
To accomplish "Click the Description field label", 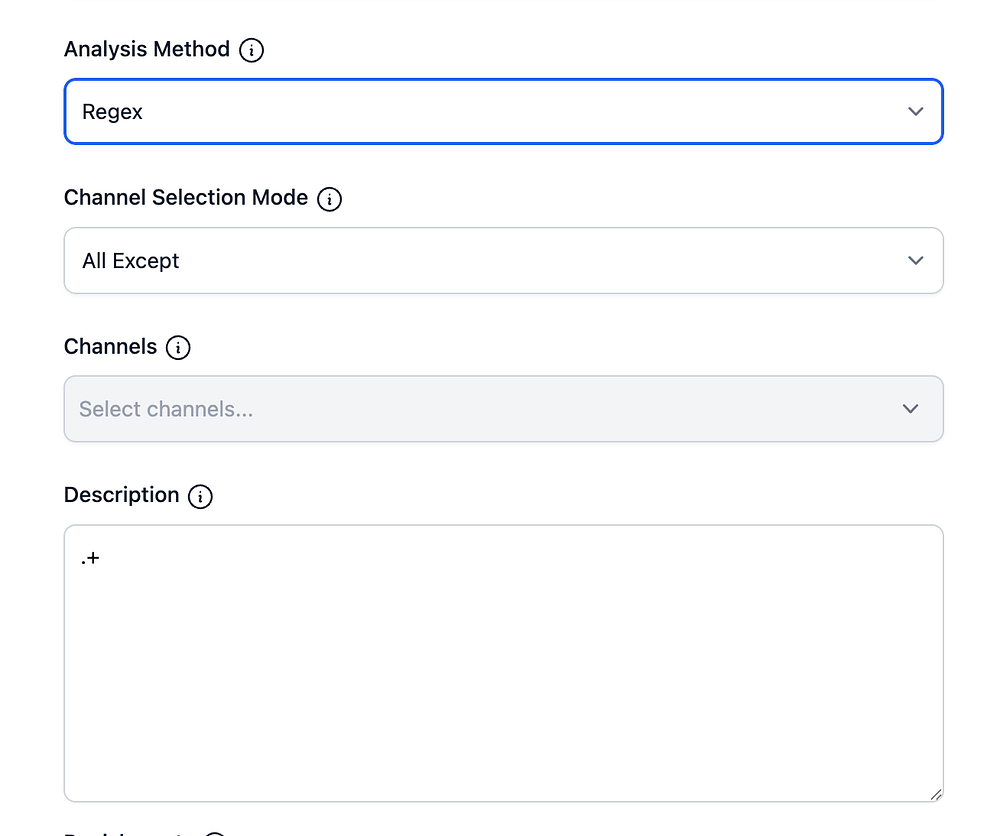I will pyautogui.click(x=121, y=495).
